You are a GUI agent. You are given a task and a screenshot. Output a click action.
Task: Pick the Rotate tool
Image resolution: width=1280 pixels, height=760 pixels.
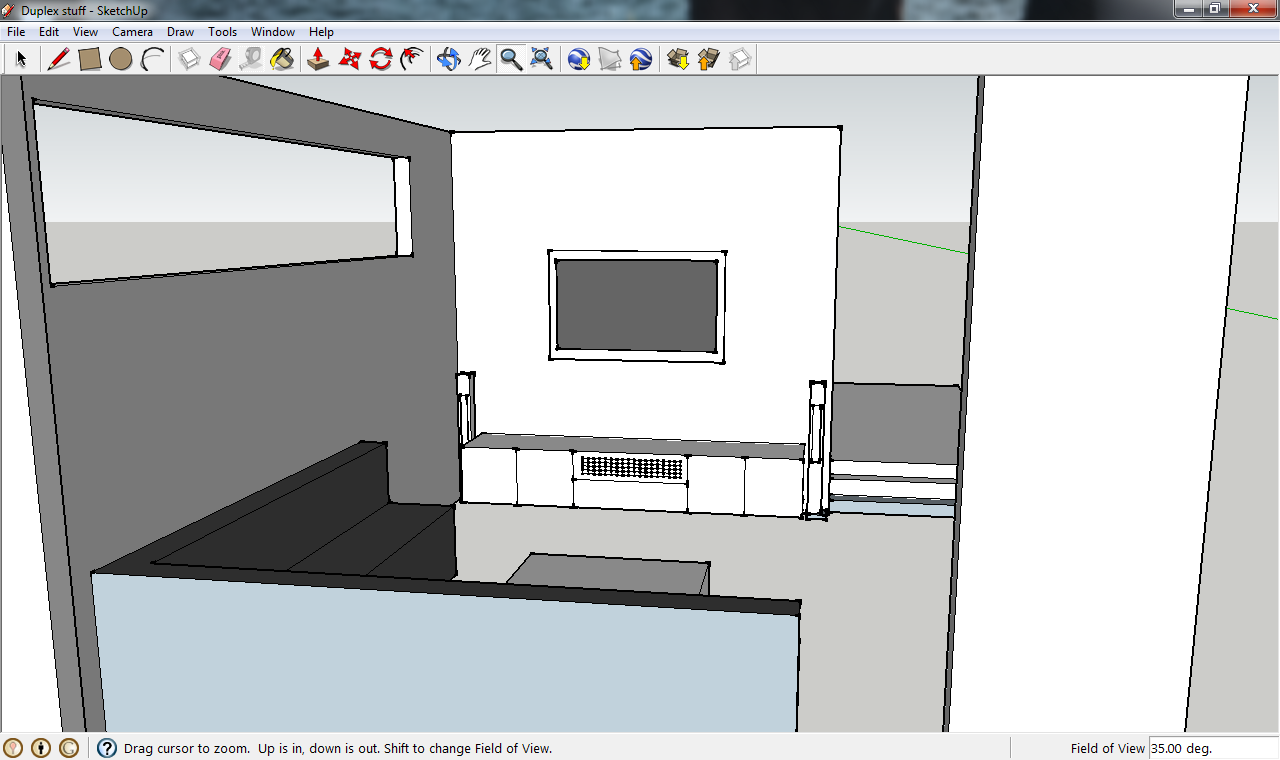pos(380,59)
